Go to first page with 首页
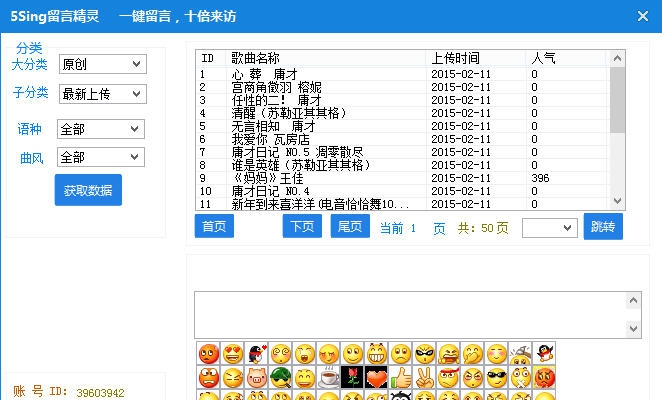 pos(214,226)
